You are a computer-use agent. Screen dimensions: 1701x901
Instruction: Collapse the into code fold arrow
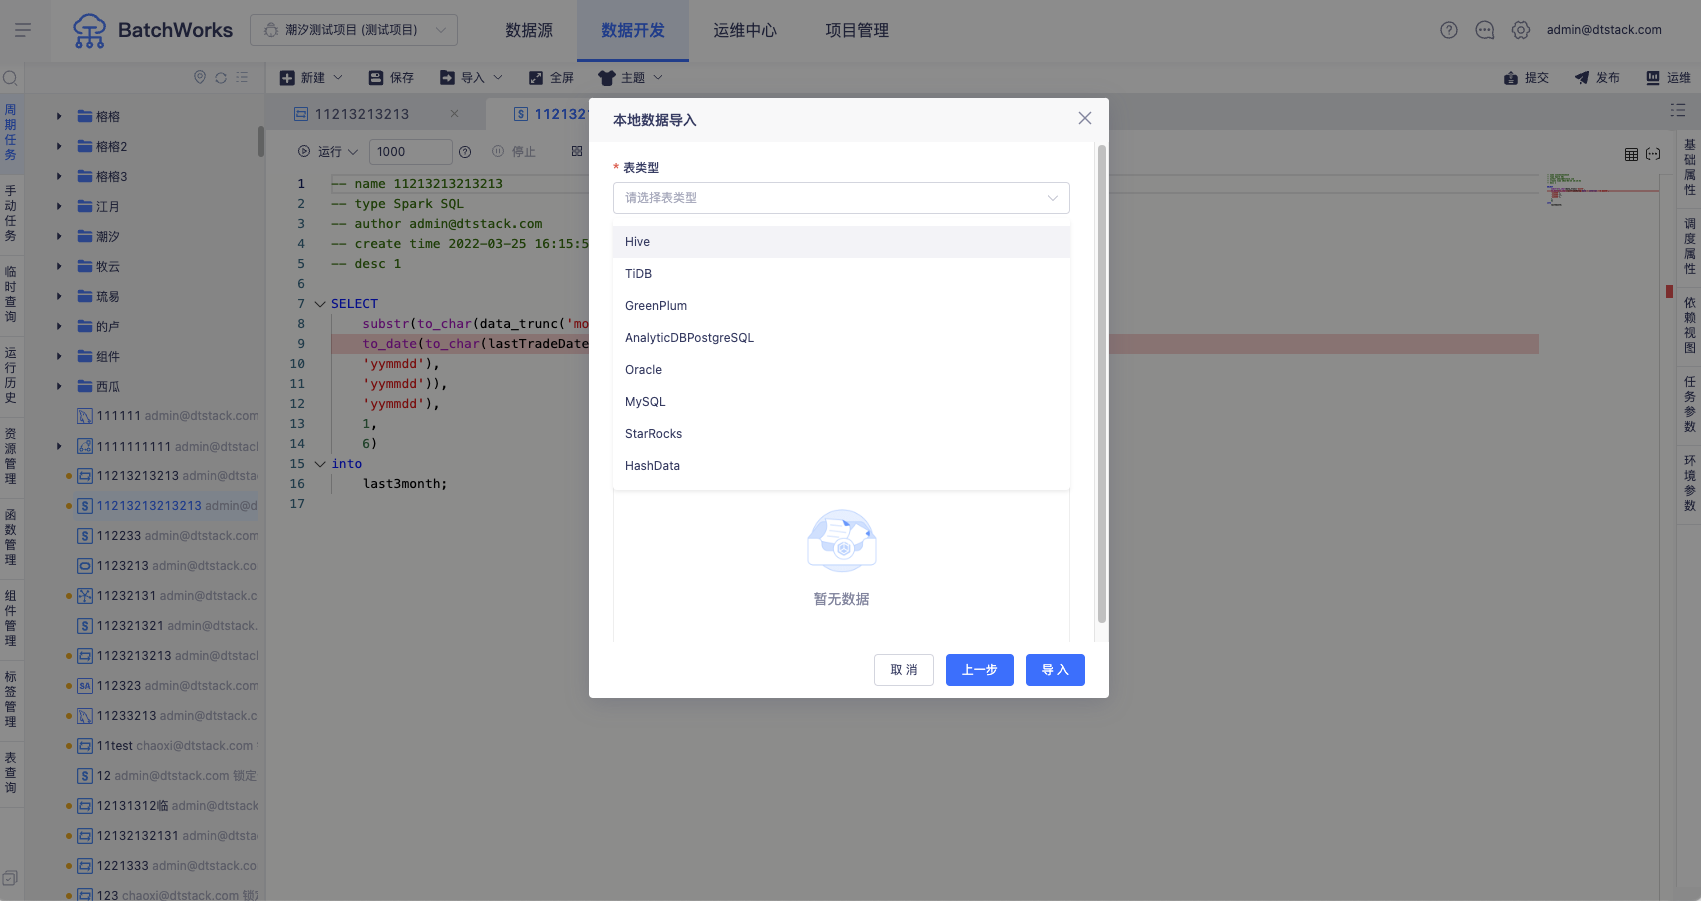tap(320, 464)
